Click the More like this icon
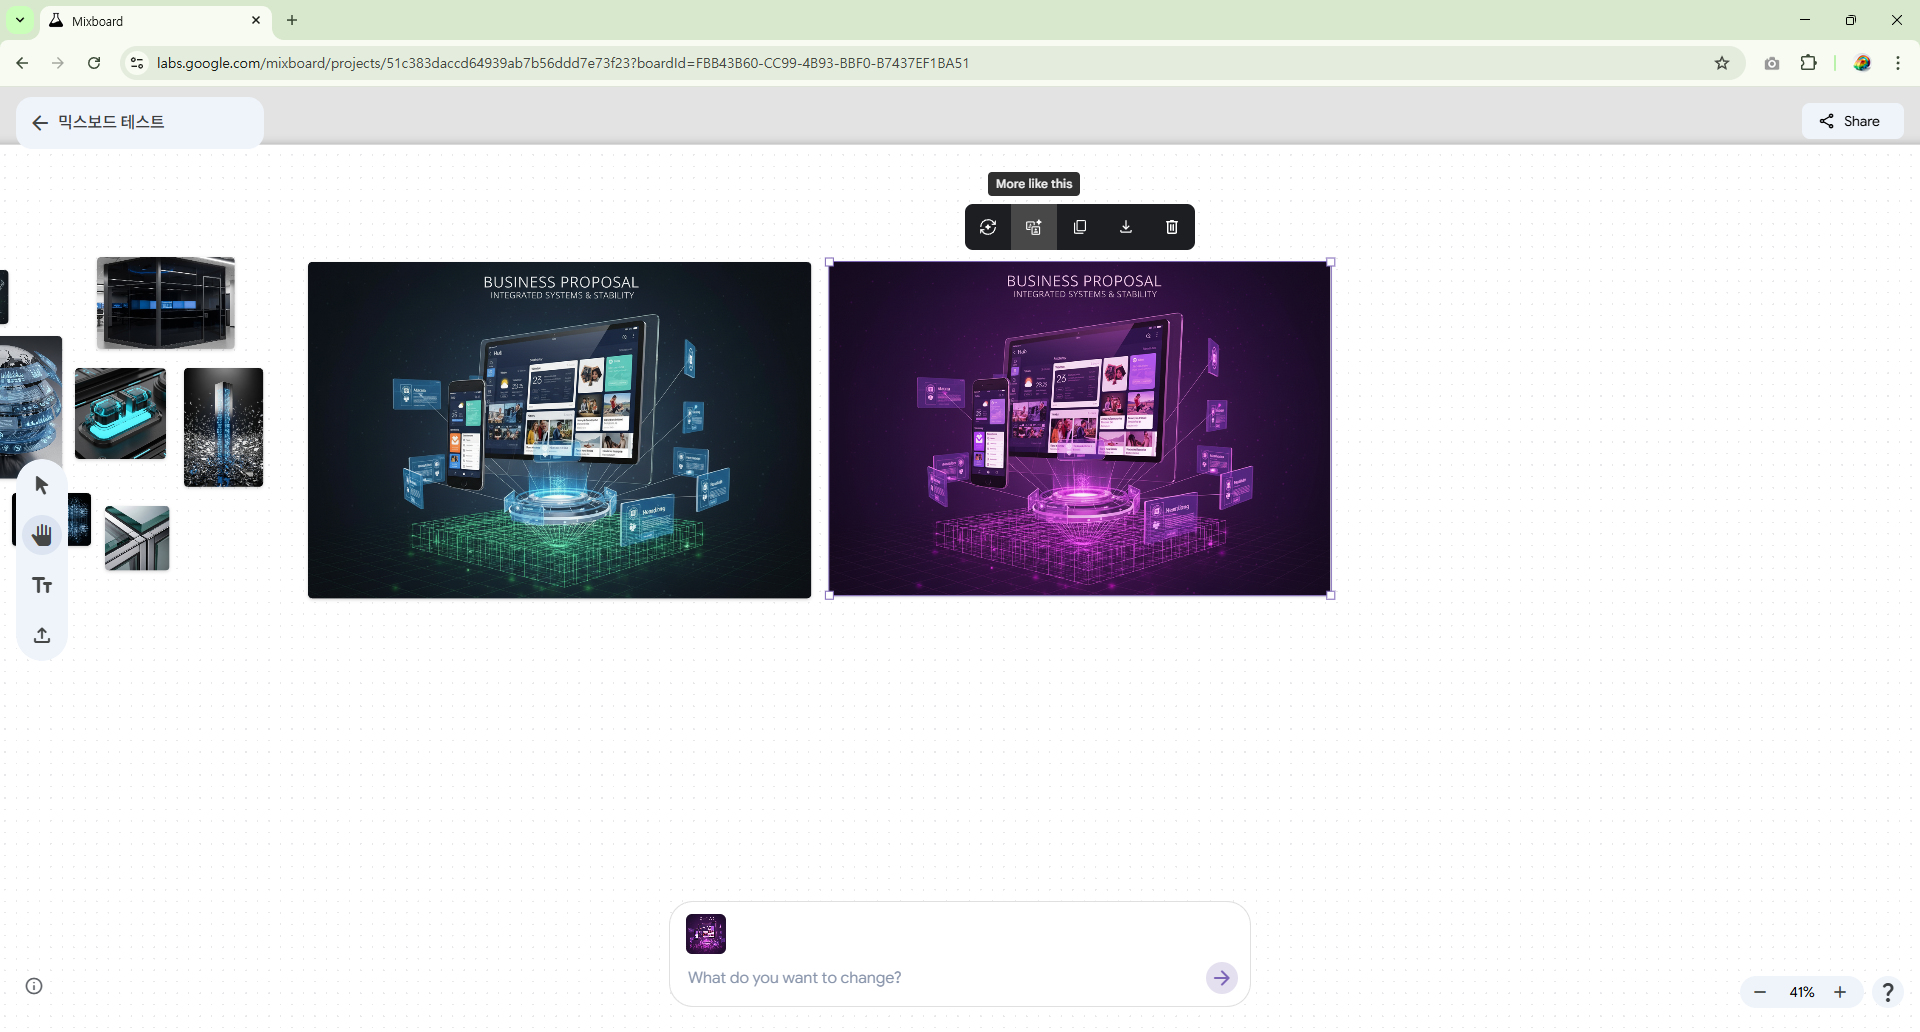The width and height of the screenshot is (1920, 1032). 1034,227
